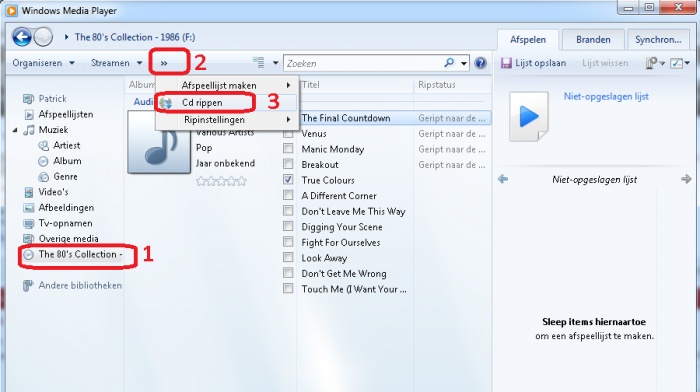Switch to the Branden tab

pos(593,40)
